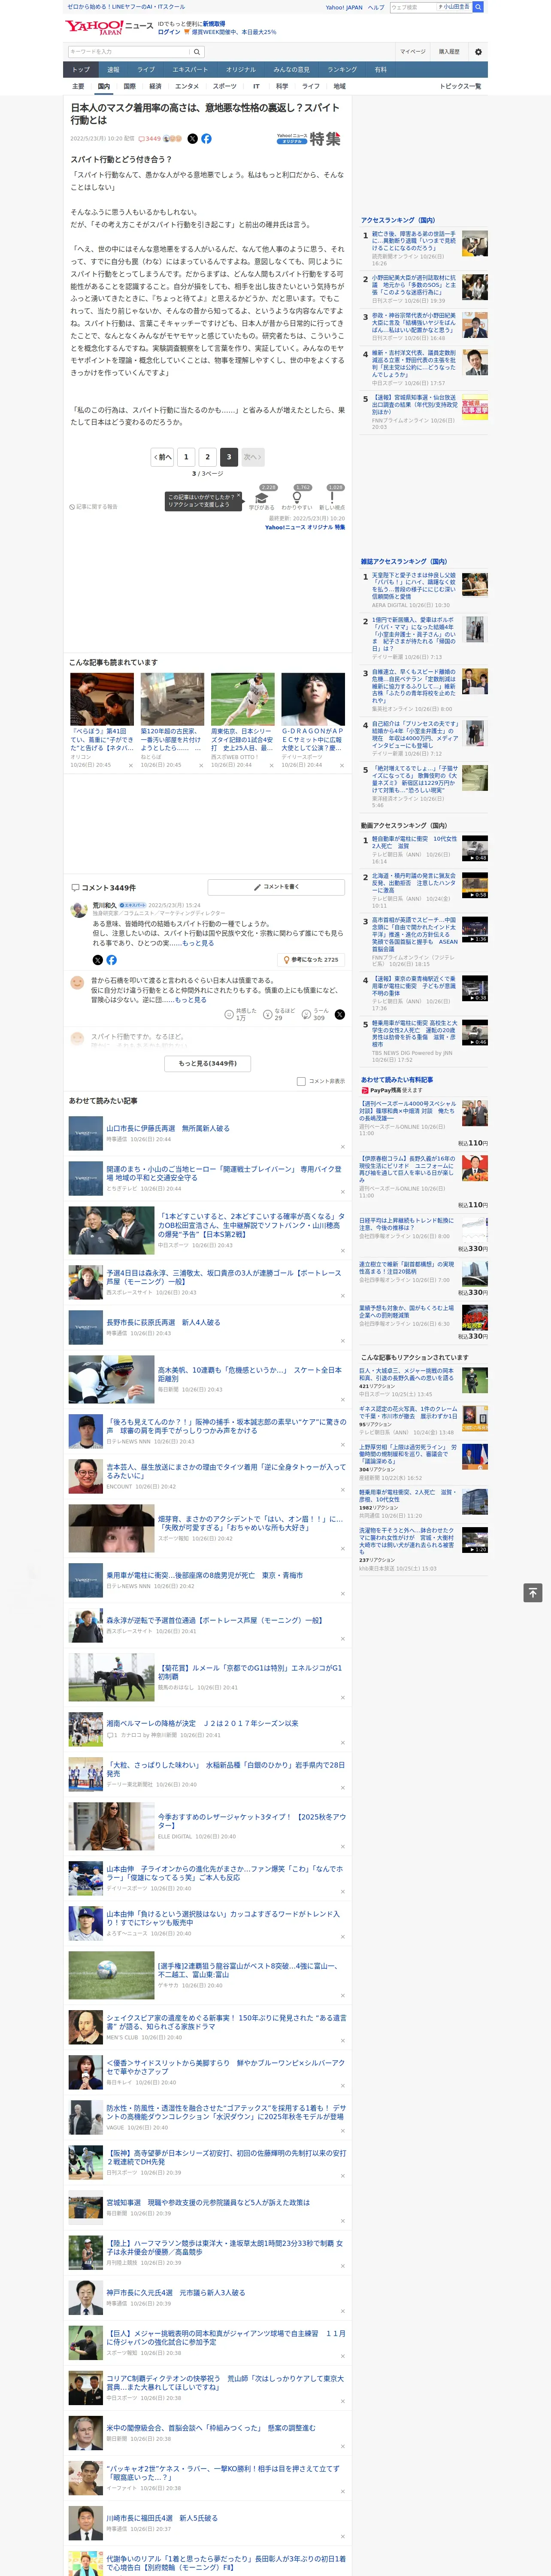React with 新しい視点 exclamation icon
The height and width of the screenshot is (2576, 551).
pos(332,497)
